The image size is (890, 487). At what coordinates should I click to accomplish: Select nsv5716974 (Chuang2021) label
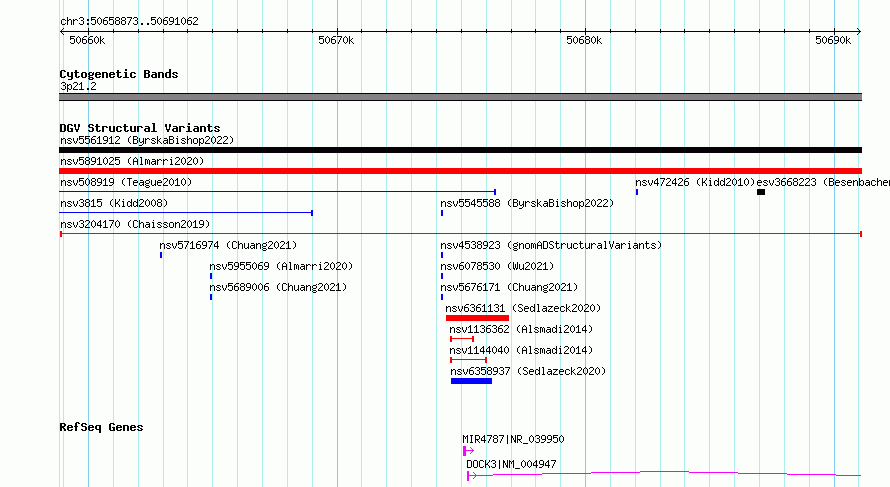[228, 245]
